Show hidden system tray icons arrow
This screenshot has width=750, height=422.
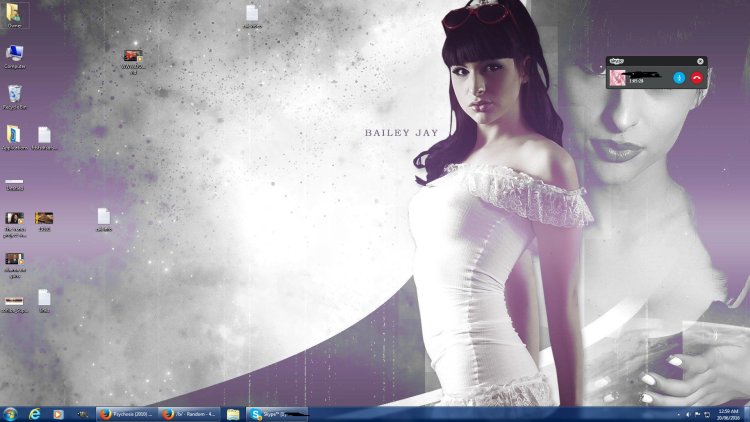(678, 415)
